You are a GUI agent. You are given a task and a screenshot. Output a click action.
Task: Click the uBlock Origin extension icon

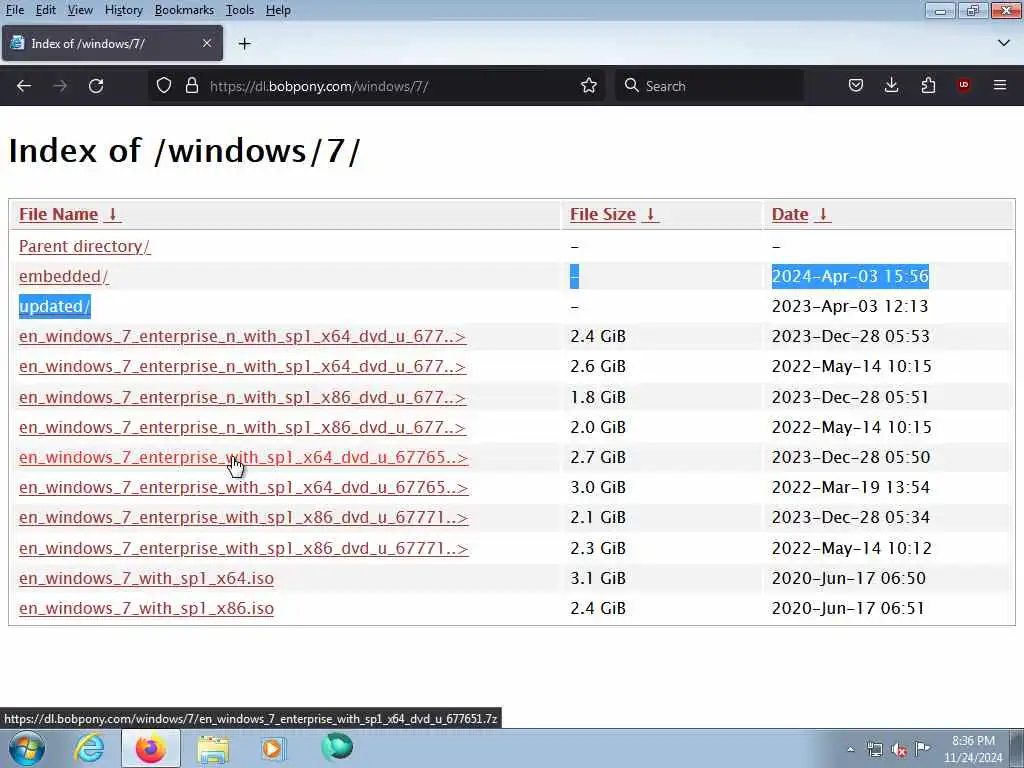point(963,86)
